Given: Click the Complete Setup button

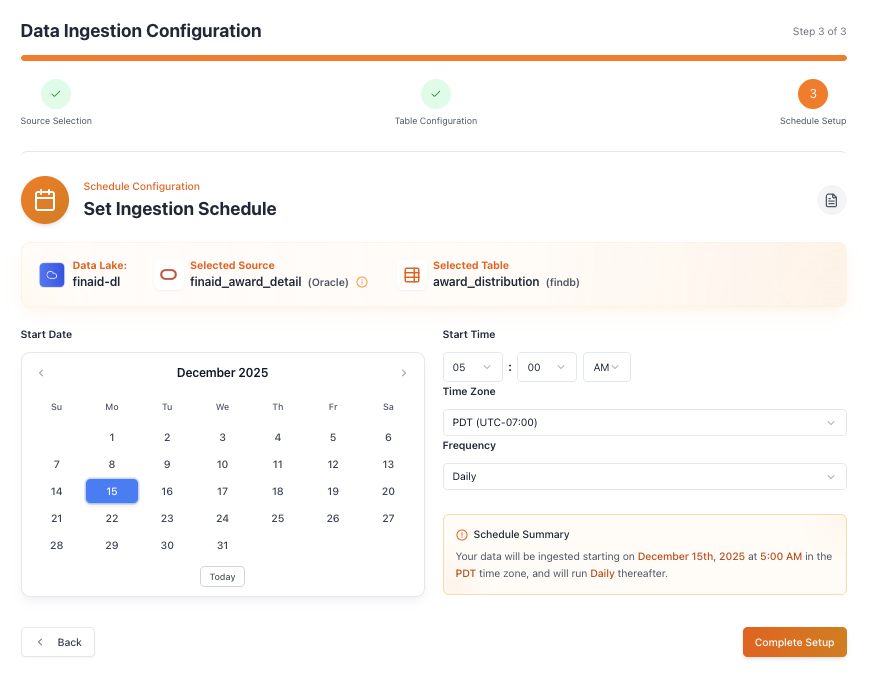Looking at the screenshot, I should 794,642.
